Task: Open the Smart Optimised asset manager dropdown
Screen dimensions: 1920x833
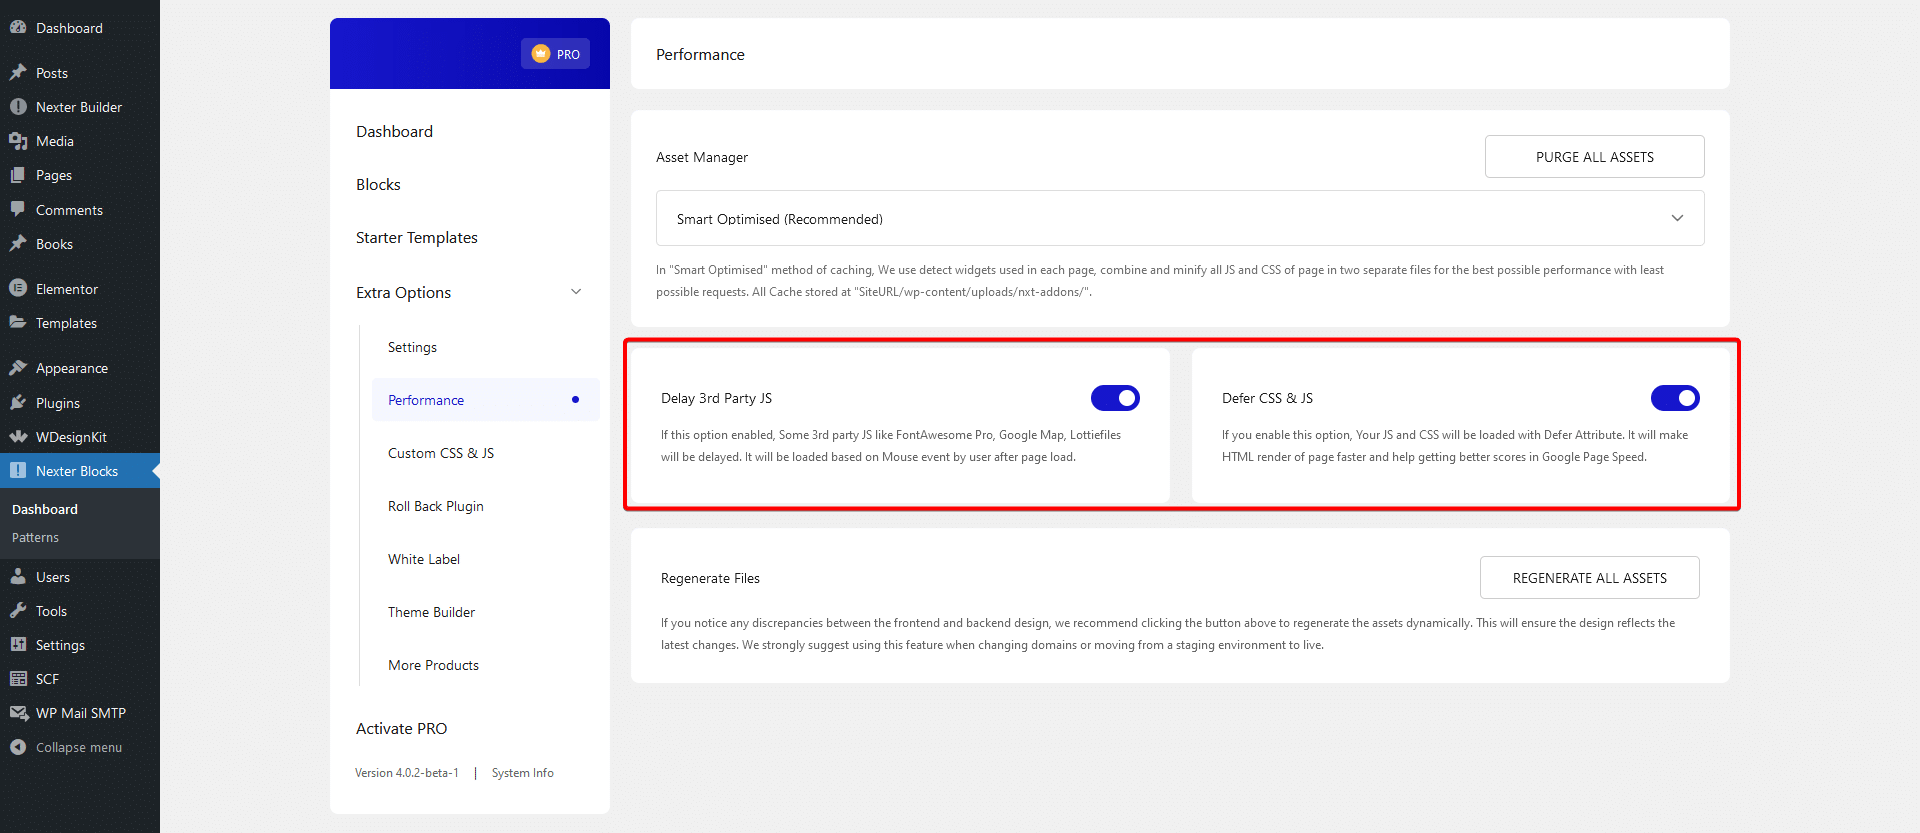Action: pos(1180,218)
